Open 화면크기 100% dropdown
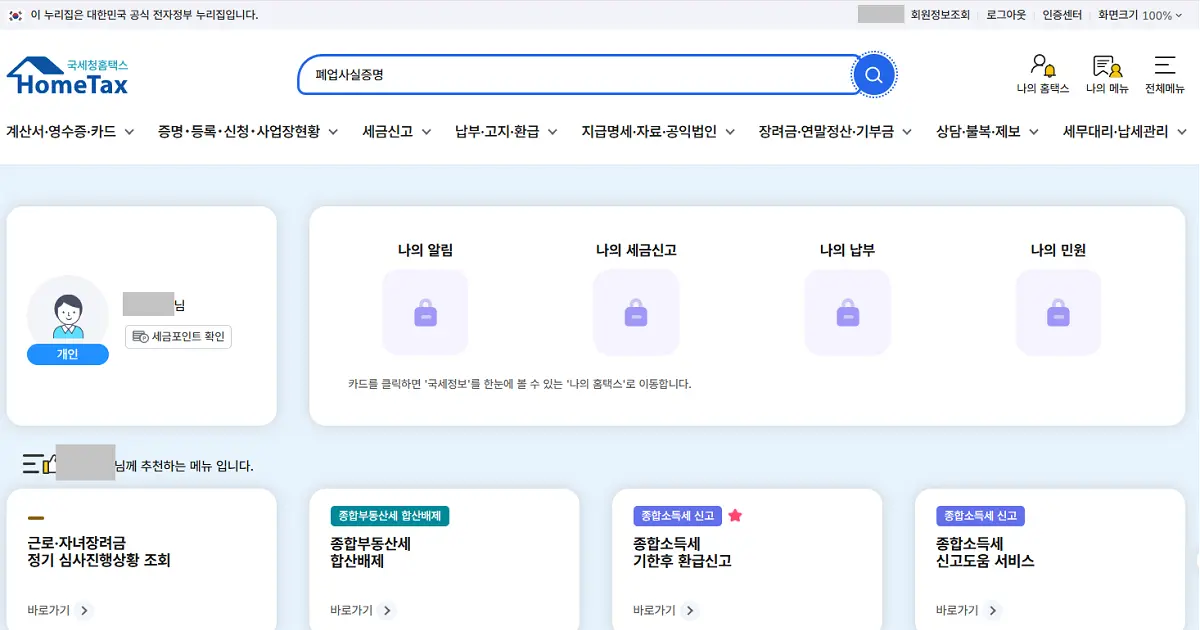1200x630 pixels. click(1142, 15)
